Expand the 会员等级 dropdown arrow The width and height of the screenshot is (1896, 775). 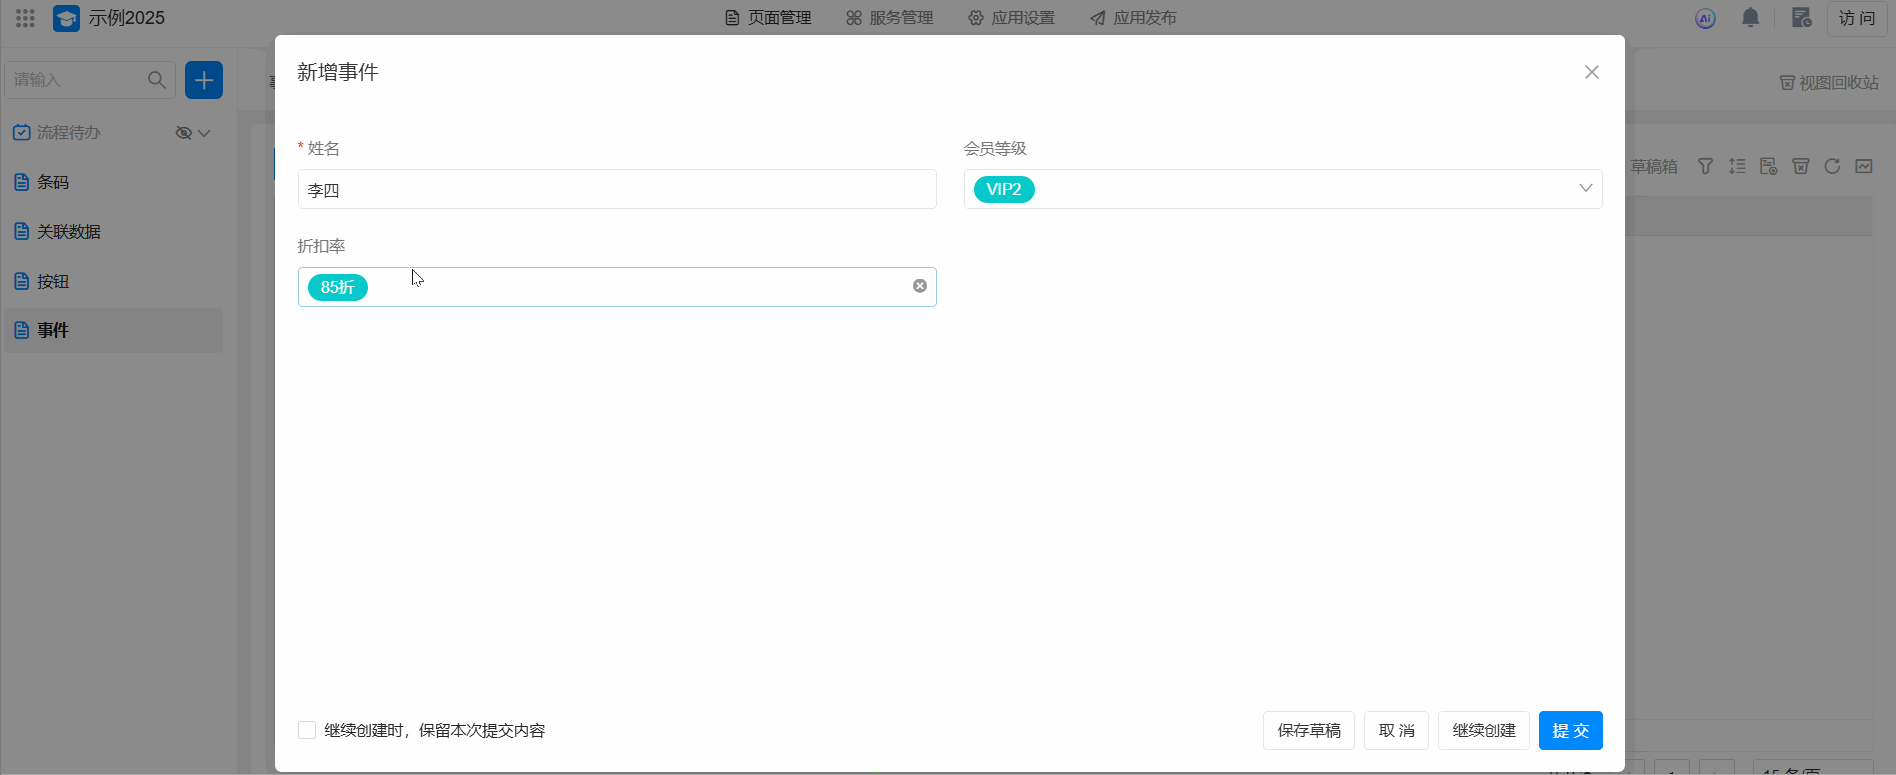(x=1585, y=188)
